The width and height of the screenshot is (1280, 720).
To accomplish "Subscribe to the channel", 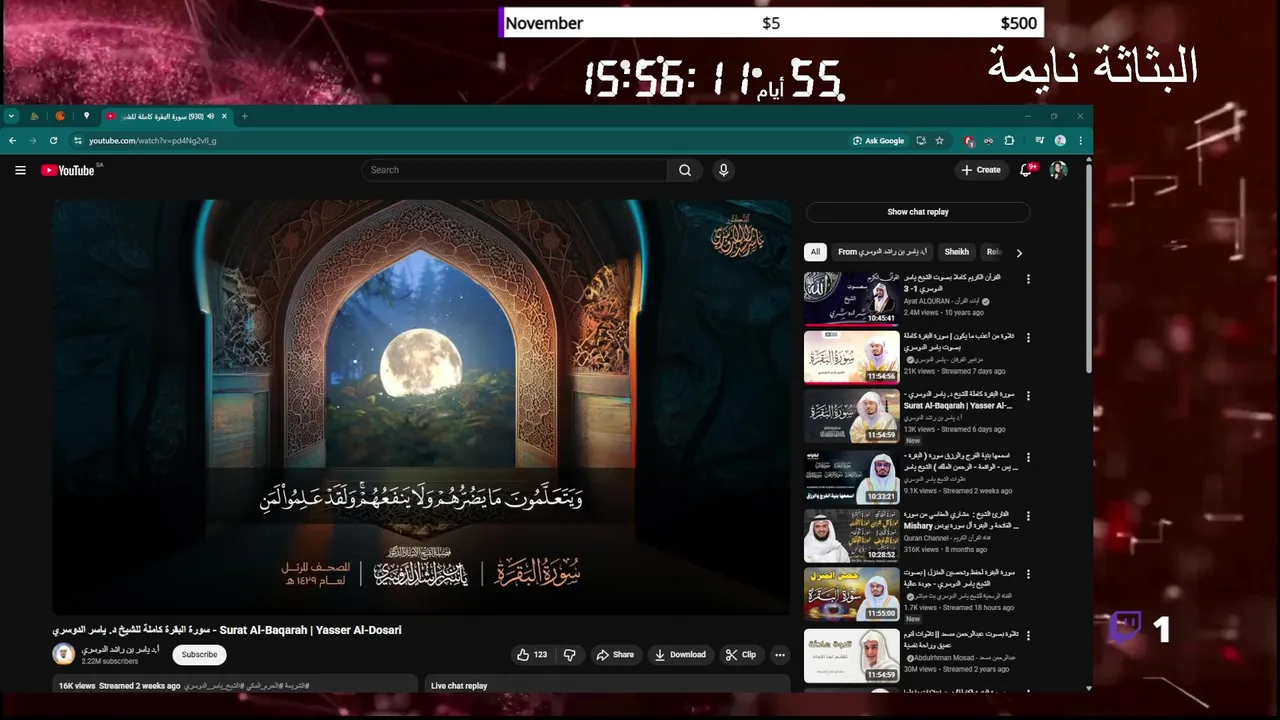I will pyautogui.click(x=199, y=655).
